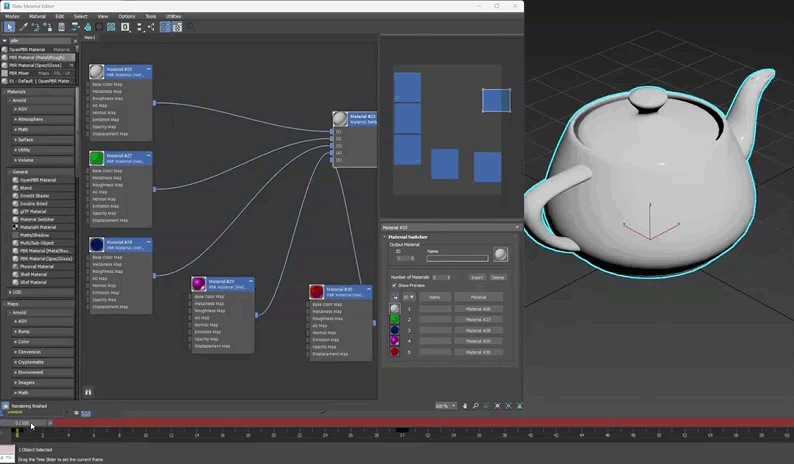Screen dimensions: 794x464
Task: Select the green preview swatch for ID 2
Action: [394, 320]
